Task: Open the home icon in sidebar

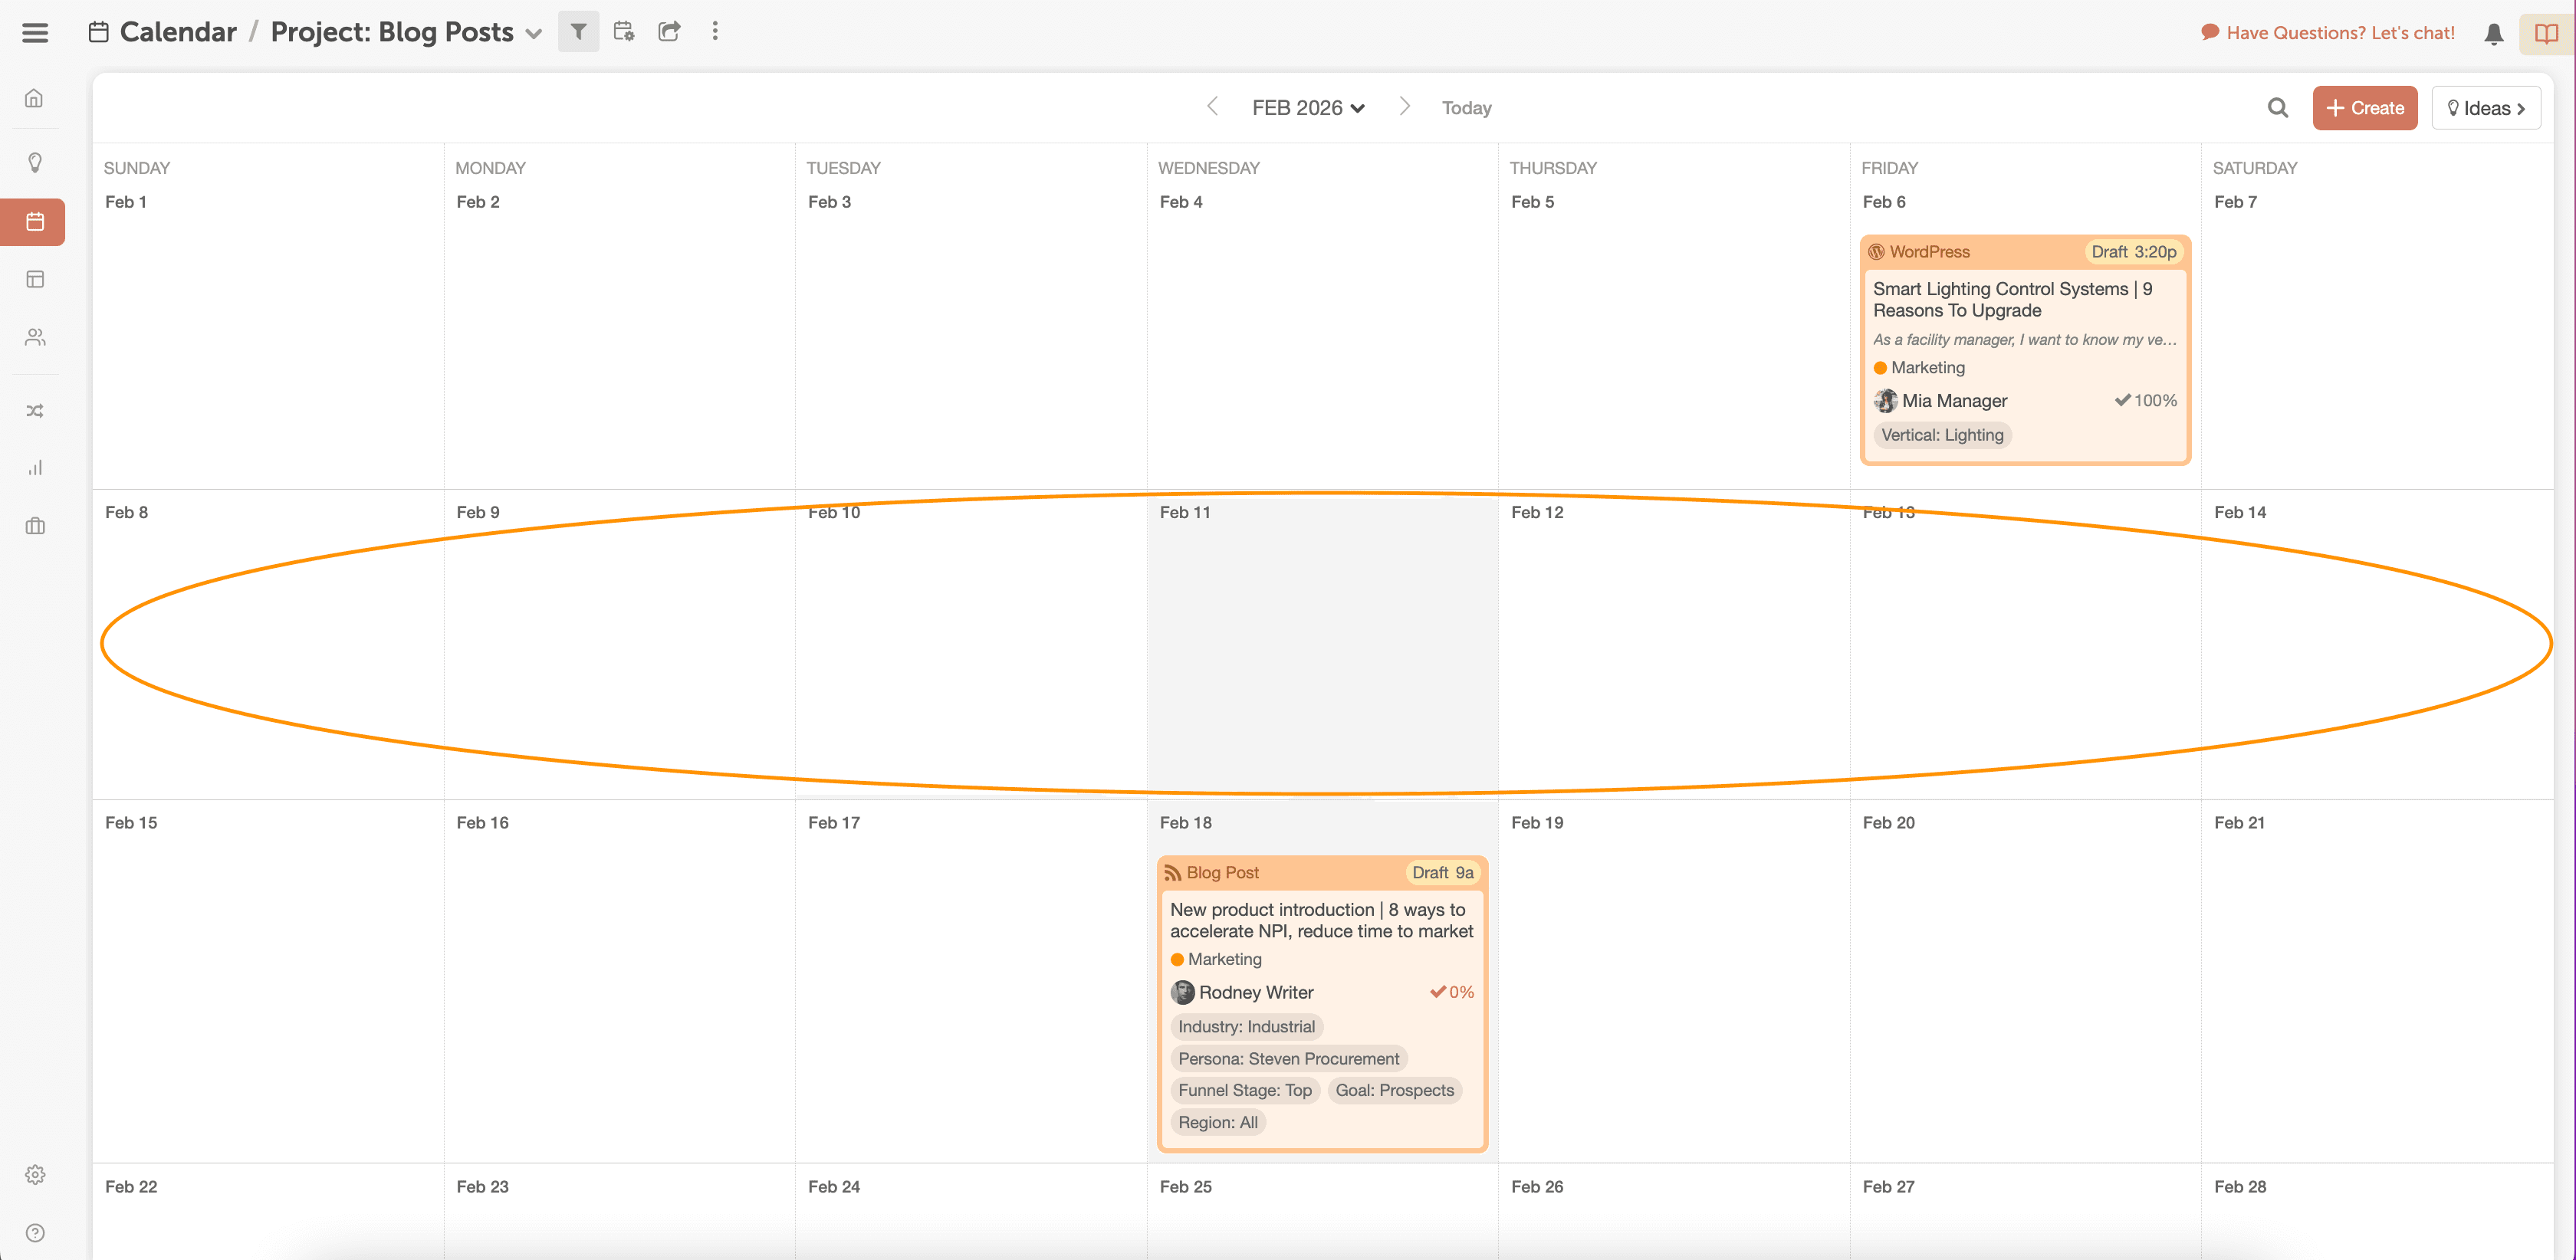Action: coord(35,98)
